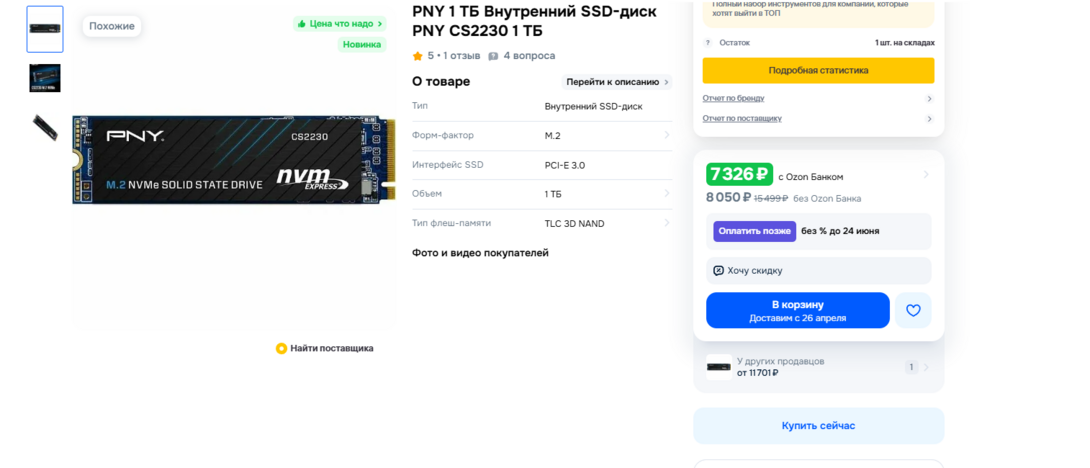
Task: Open 'Отчет по поставщику' report link
Action: point(742,118)
